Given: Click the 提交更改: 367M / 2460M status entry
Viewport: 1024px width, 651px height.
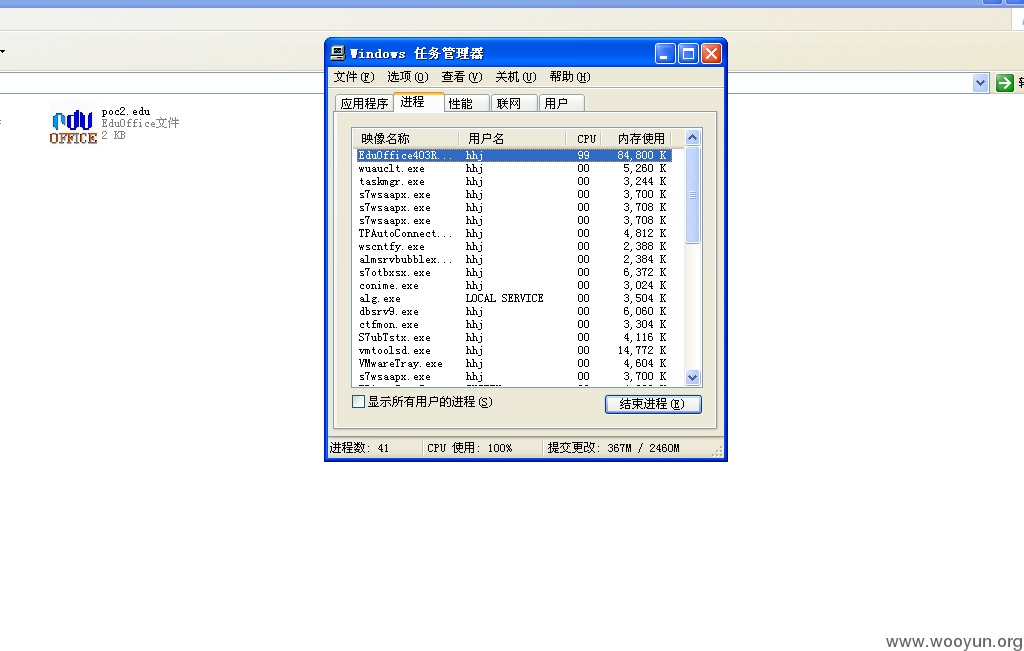Looking at the screenshot, I should click(613, 448).
